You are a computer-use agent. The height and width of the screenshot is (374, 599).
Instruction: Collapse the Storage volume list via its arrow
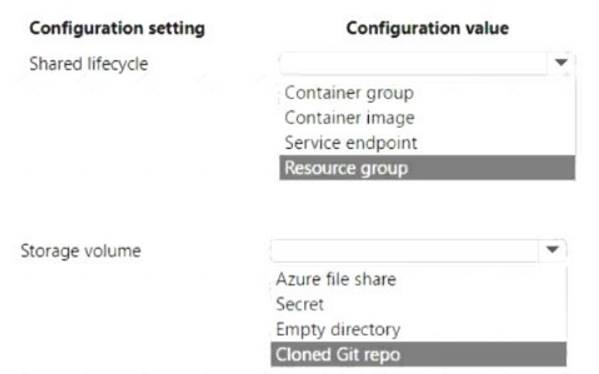(552, 250)
